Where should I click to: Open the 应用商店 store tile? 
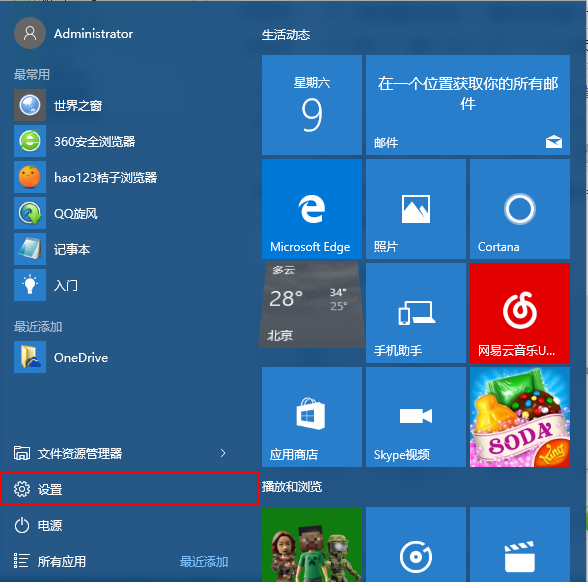pos(312,417)
